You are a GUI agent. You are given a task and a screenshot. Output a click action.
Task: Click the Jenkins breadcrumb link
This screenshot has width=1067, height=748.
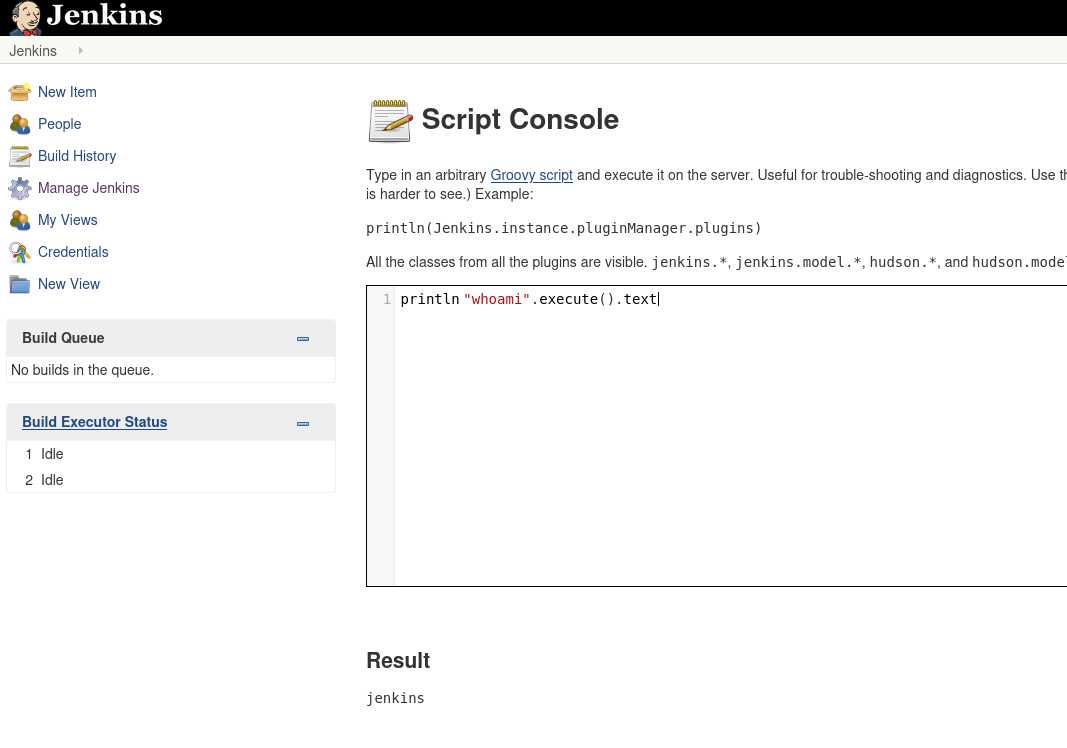[x=33, y=51]
